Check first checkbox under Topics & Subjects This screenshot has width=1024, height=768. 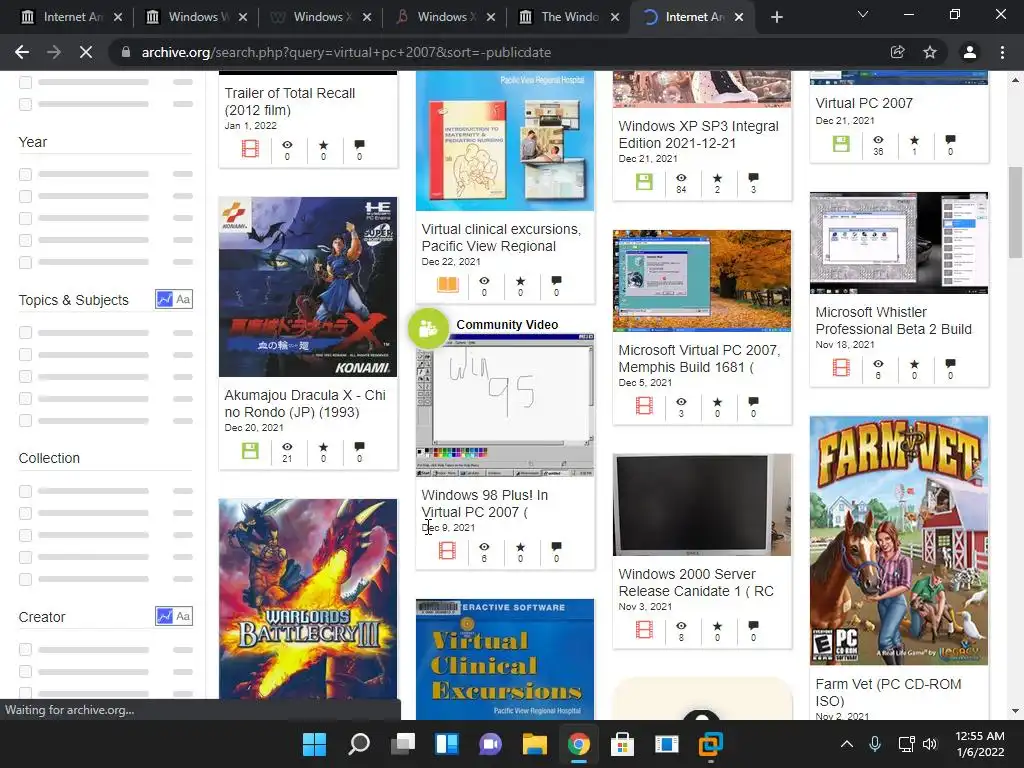point(25,332)
